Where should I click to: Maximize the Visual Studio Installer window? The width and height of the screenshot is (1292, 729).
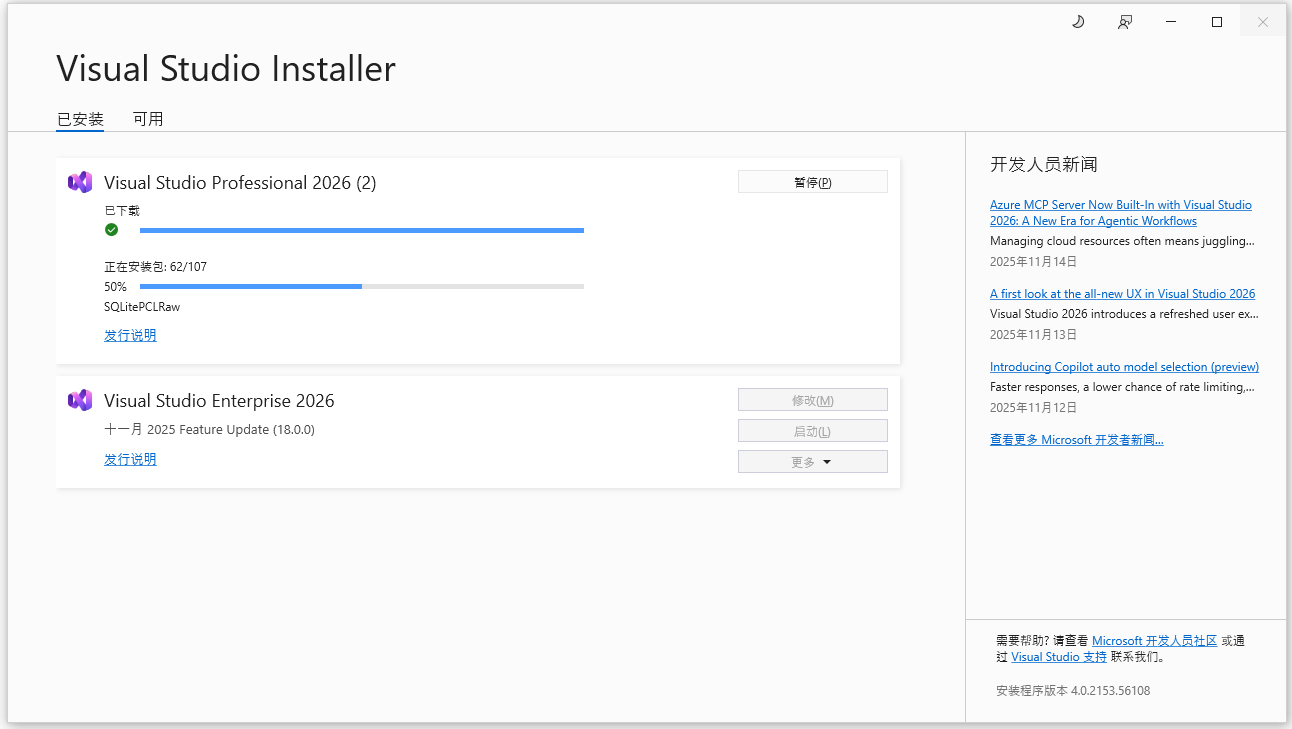point(1217,22)
